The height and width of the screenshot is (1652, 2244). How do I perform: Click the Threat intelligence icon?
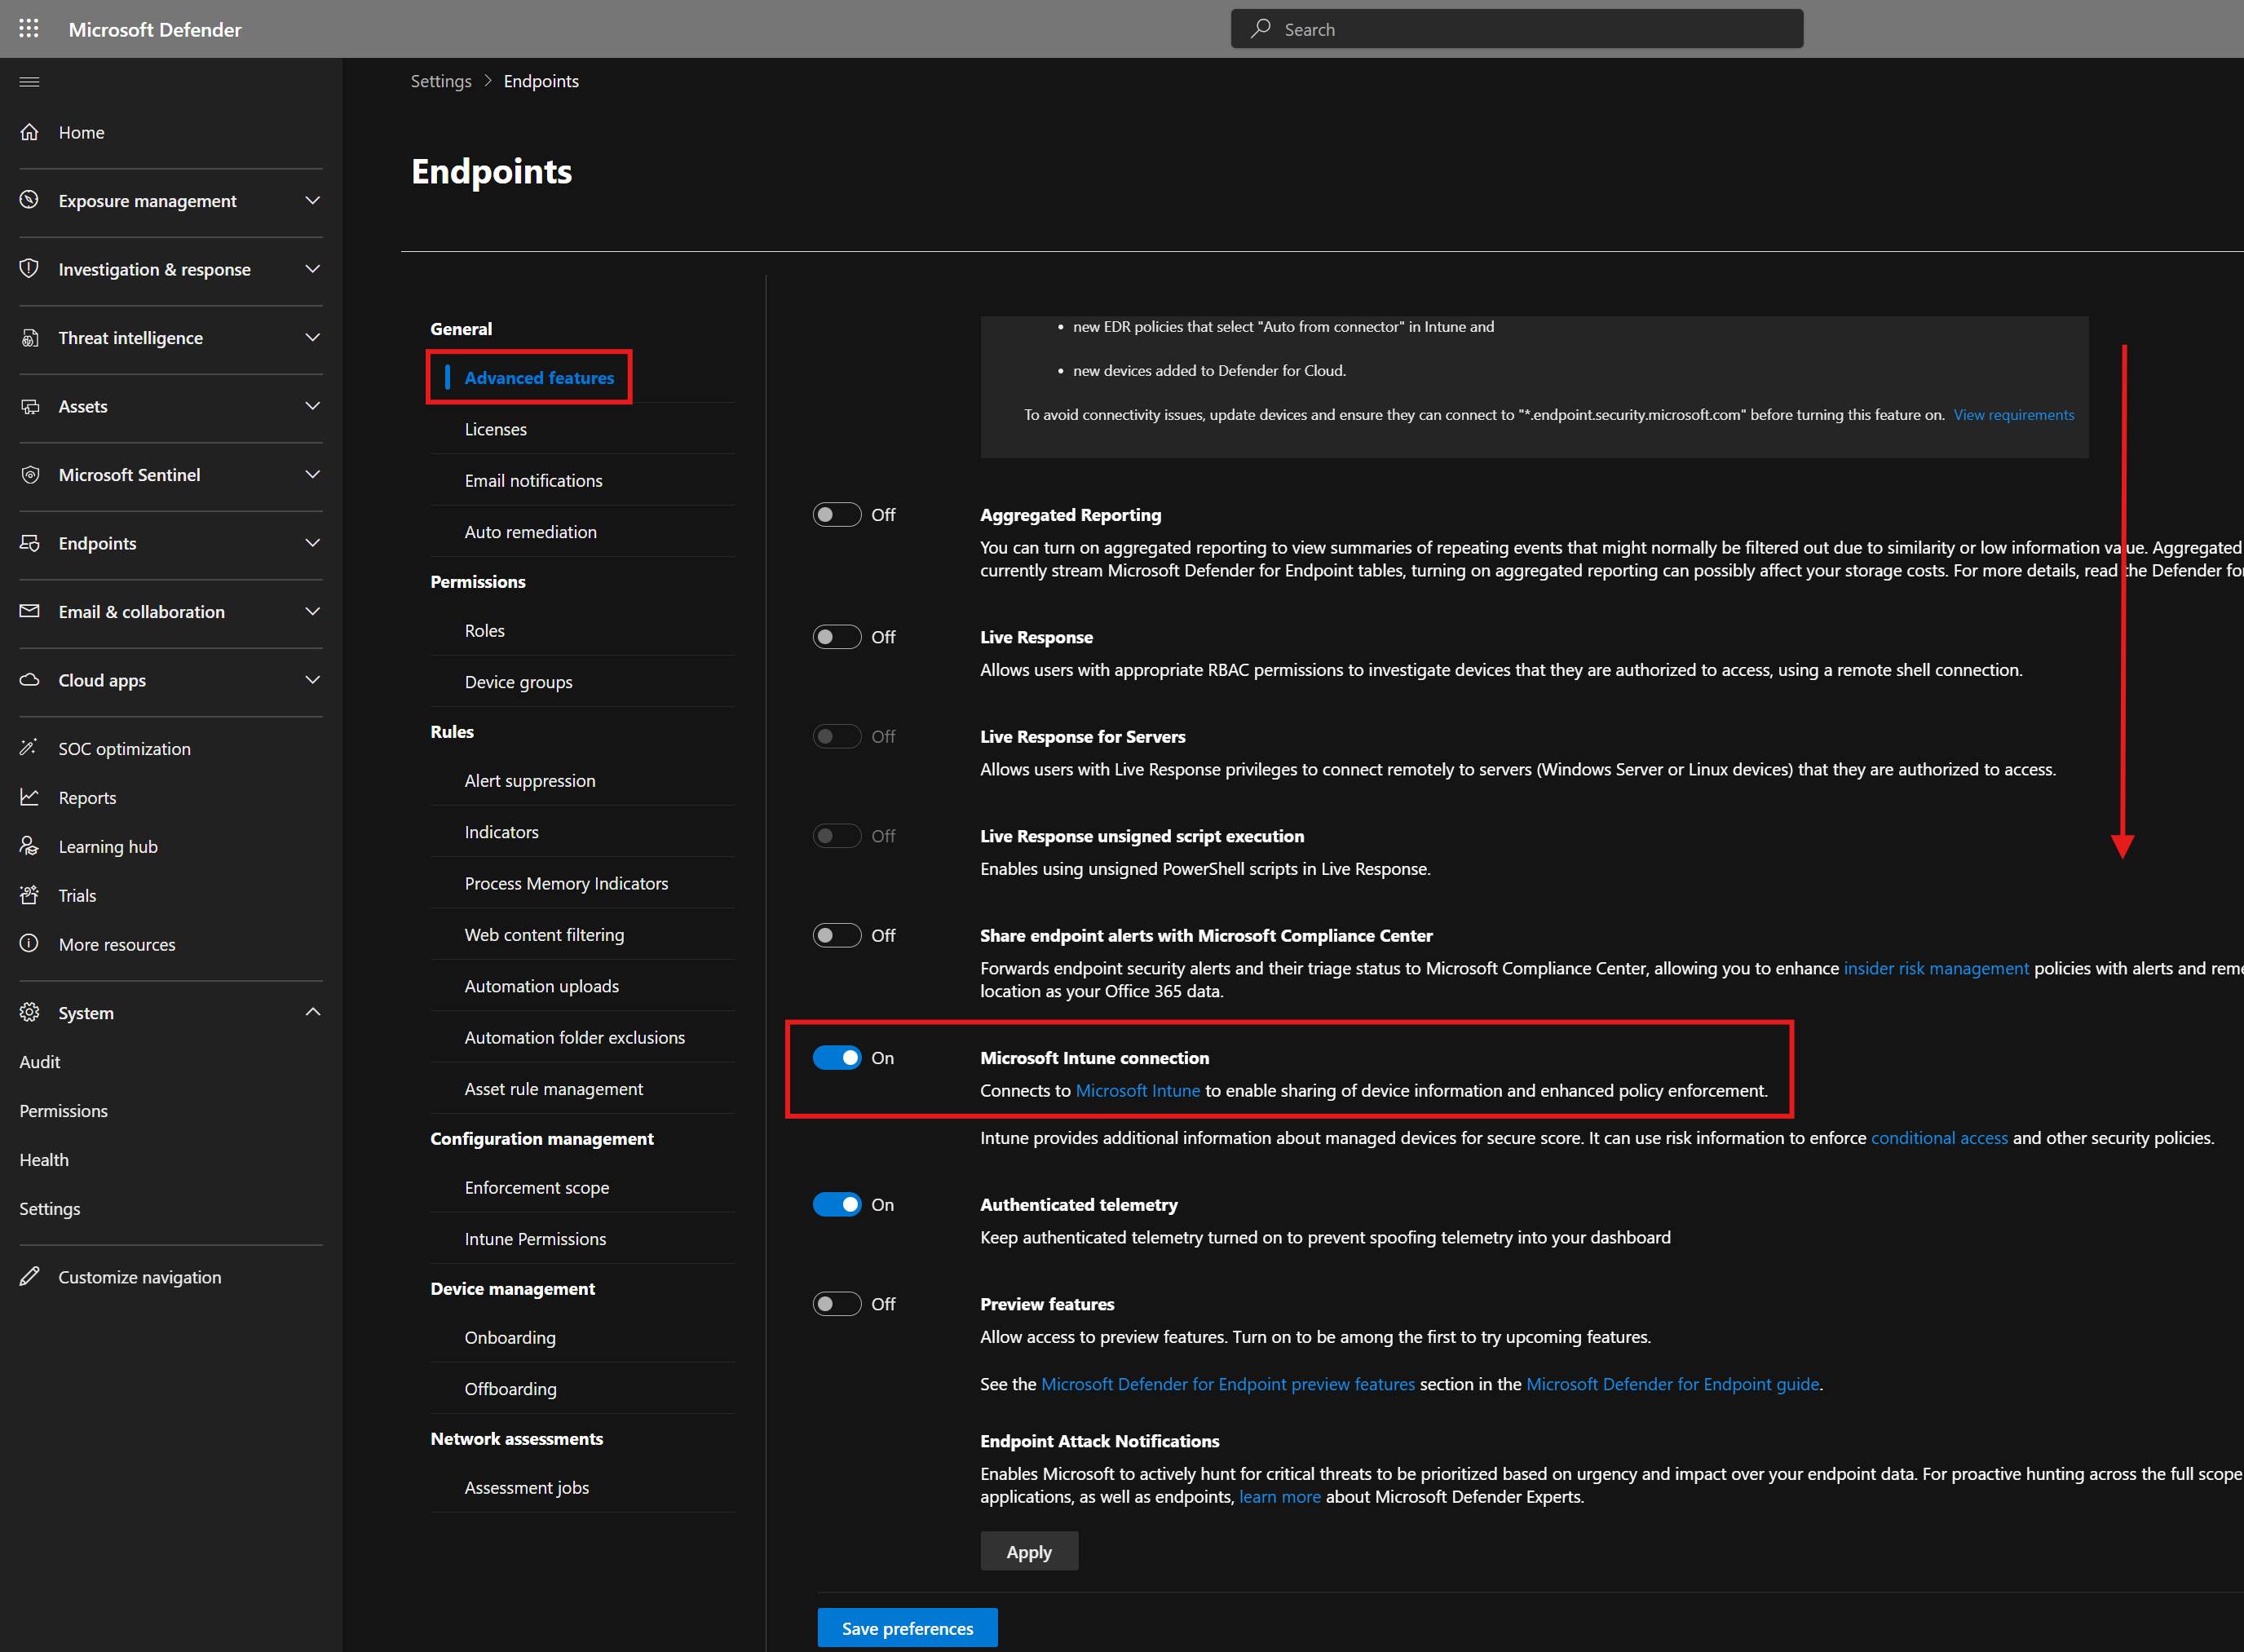pos(29,337)
